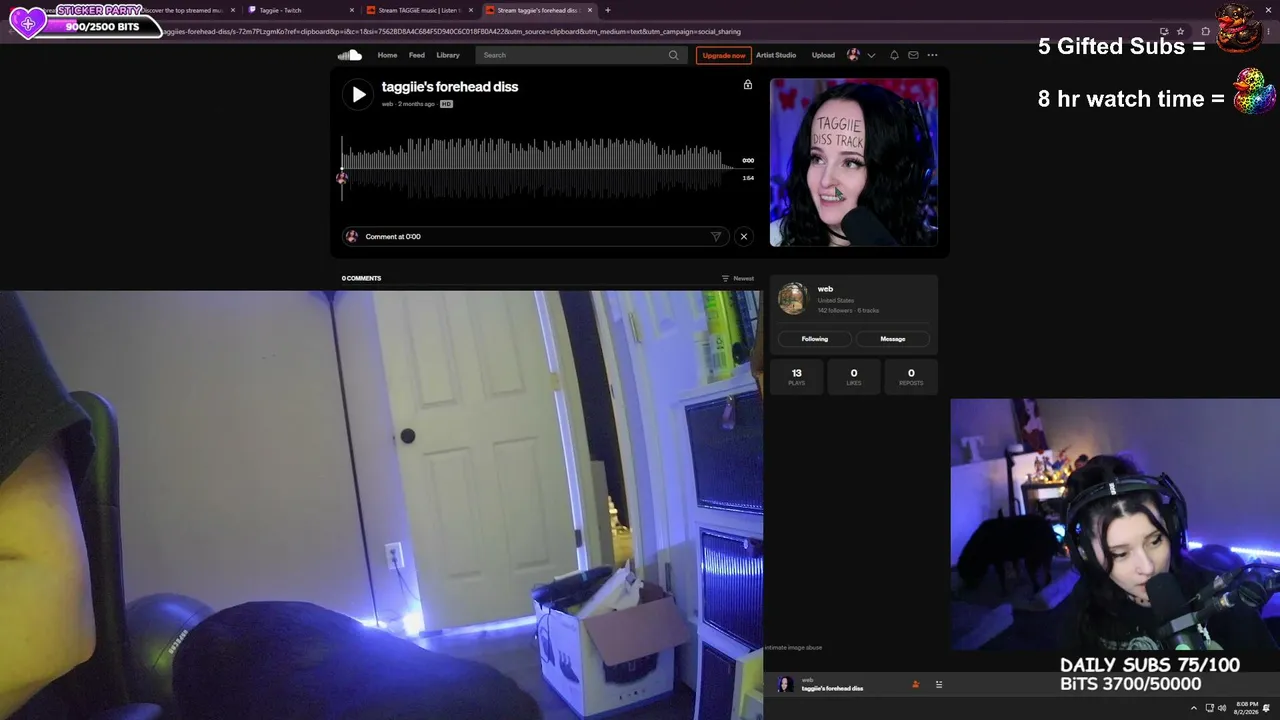The image size is (1280, 720).
Task: Open the web artist avatar in sidebar
Action: coord(792,298)
